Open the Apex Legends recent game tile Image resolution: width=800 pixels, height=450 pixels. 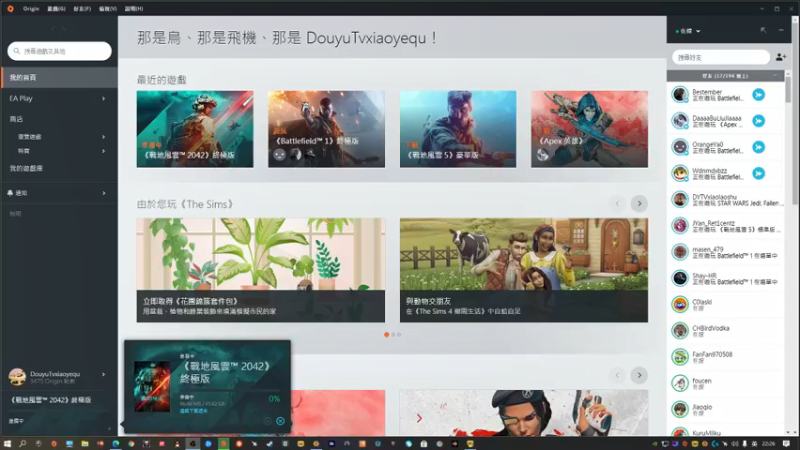pyautogui.click(x=590, y=129)
